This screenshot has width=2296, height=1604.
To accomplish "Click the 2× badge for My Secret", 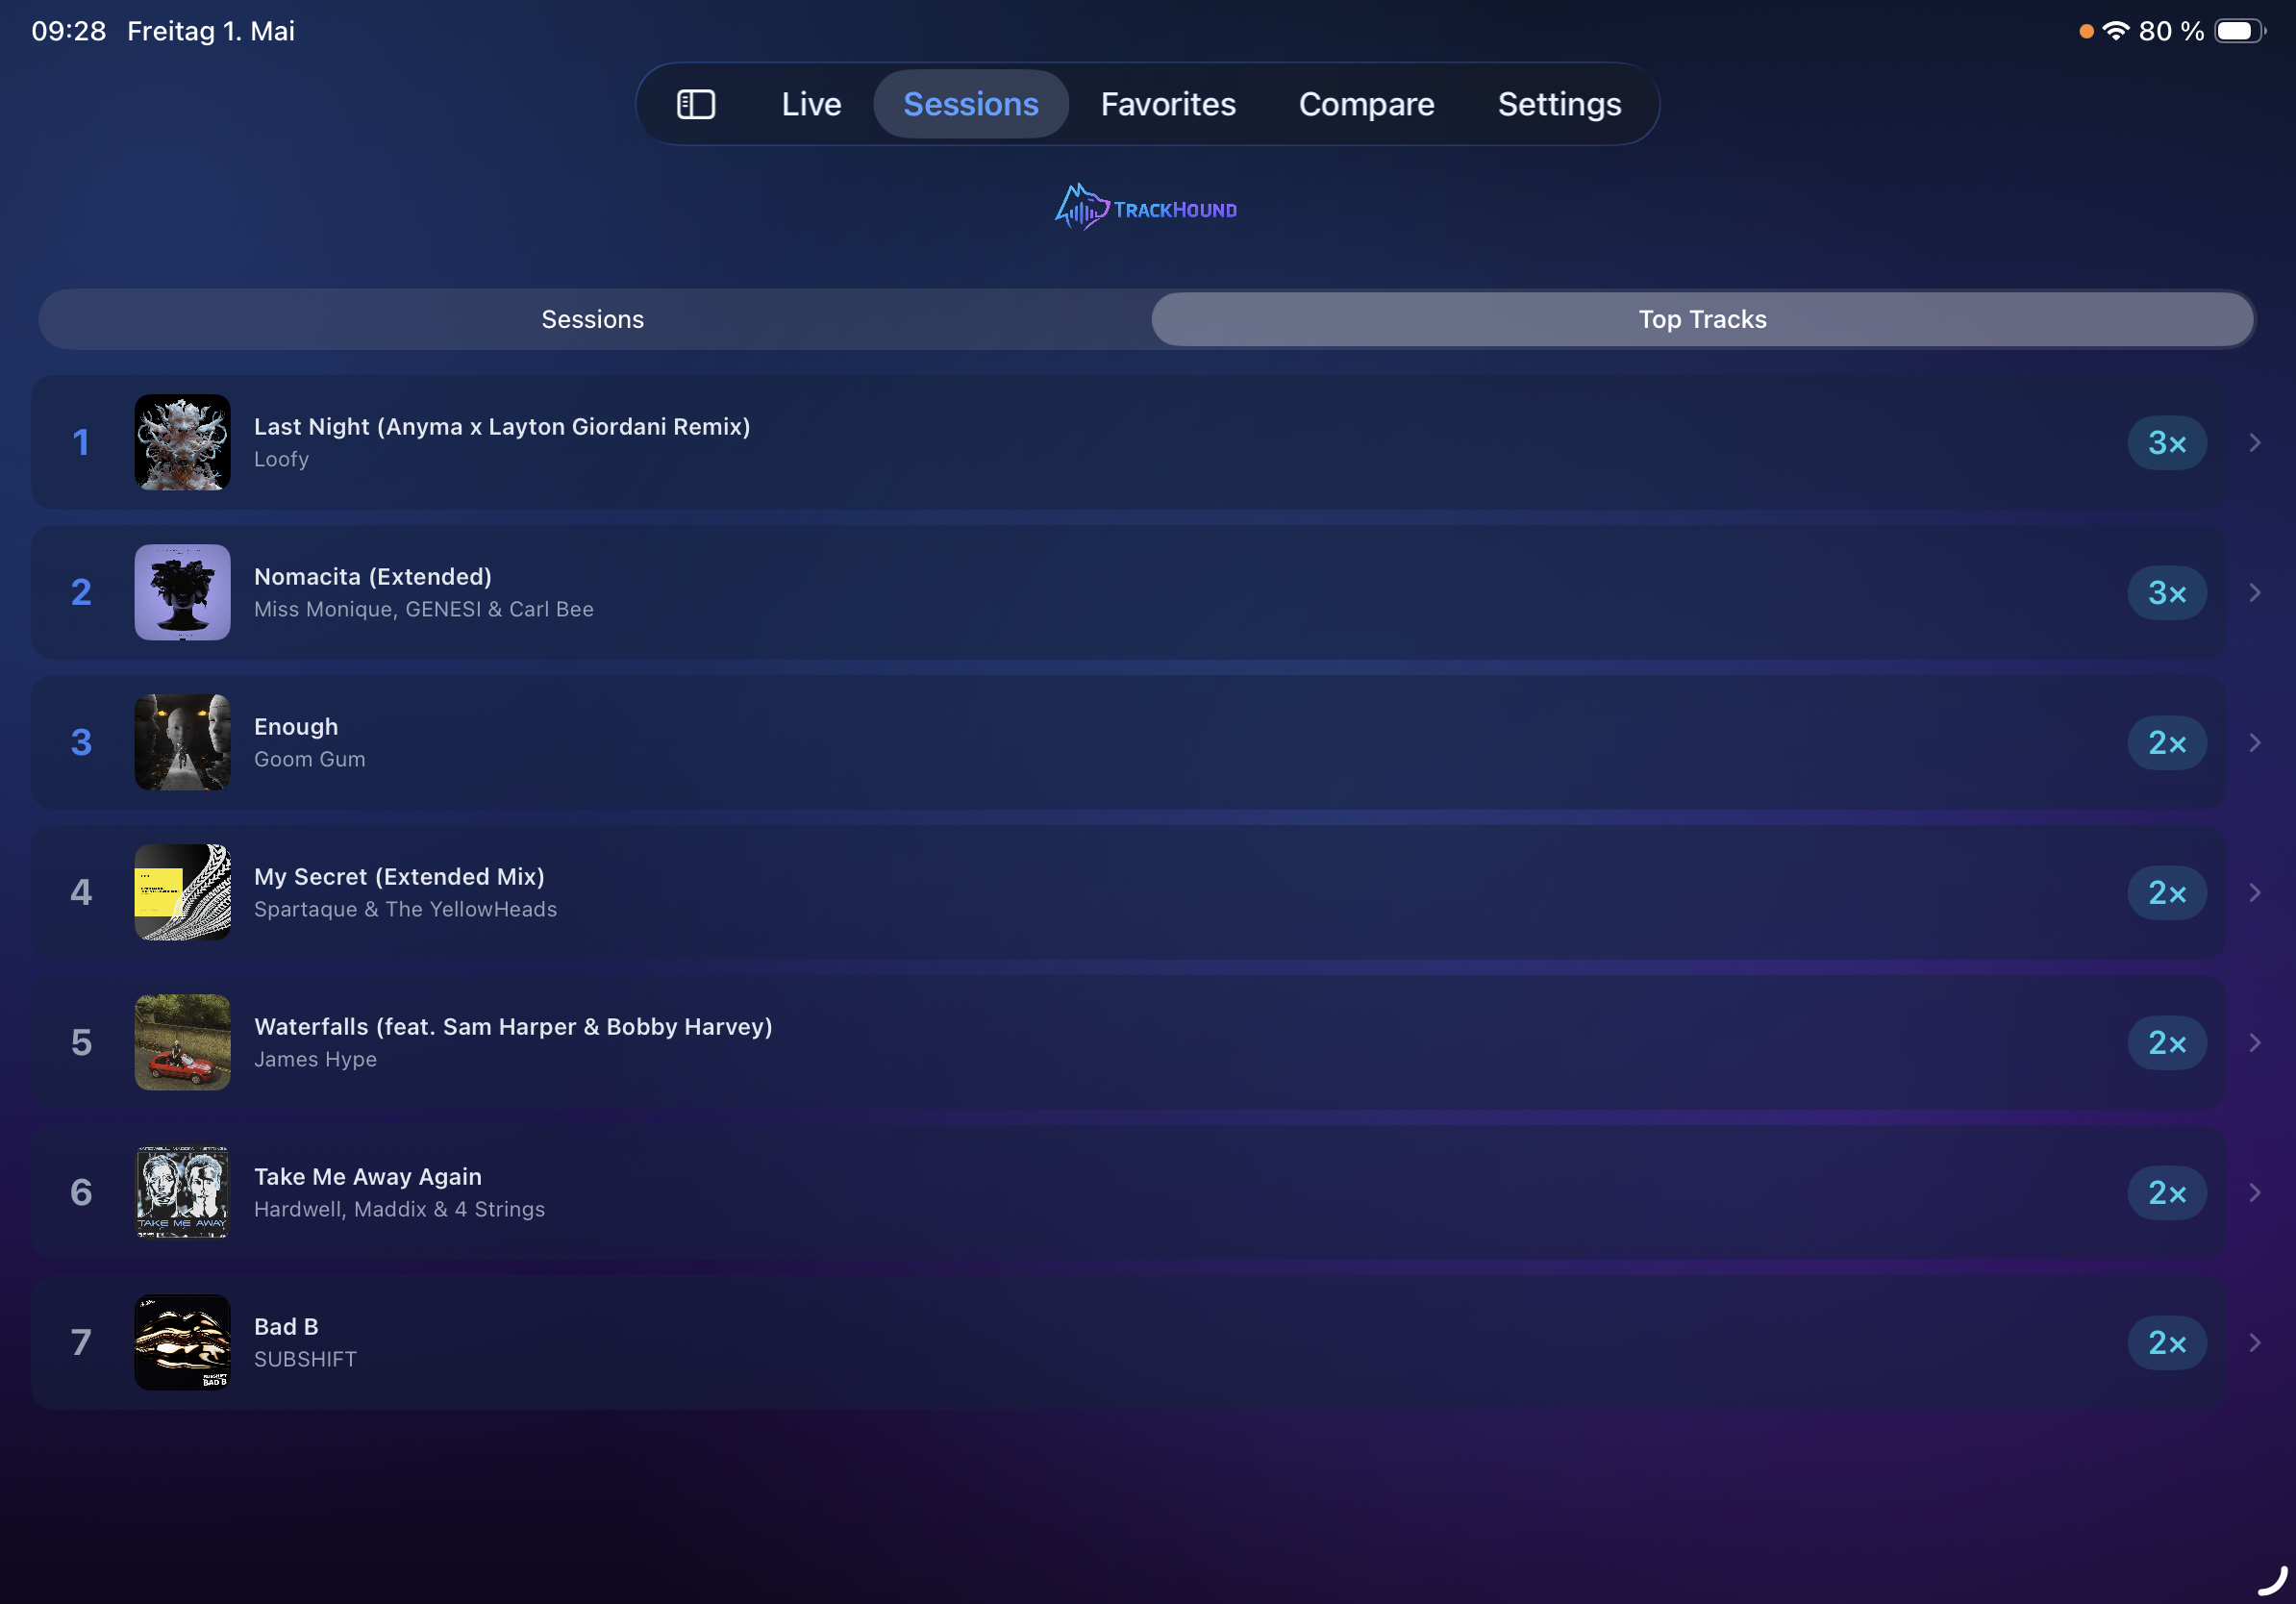I will [x=2167, y=892].
